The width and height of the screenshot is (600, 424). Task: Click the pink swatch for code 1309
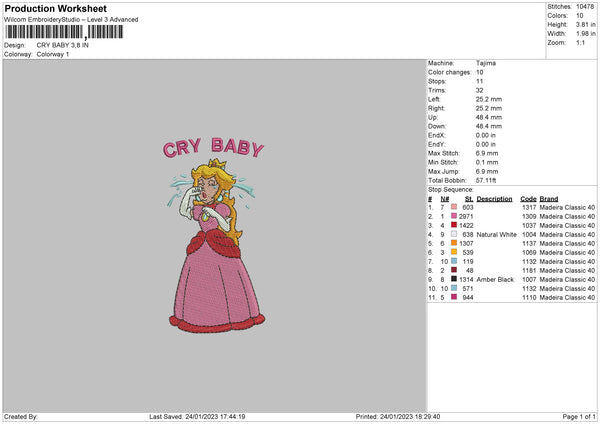point(454,216)
